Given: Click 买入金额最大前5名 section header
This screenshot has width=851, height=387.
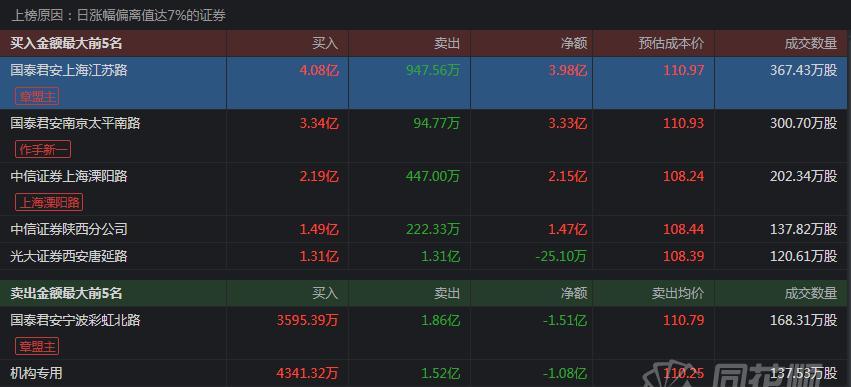Looking at the screenshot, I should (66, 43).
